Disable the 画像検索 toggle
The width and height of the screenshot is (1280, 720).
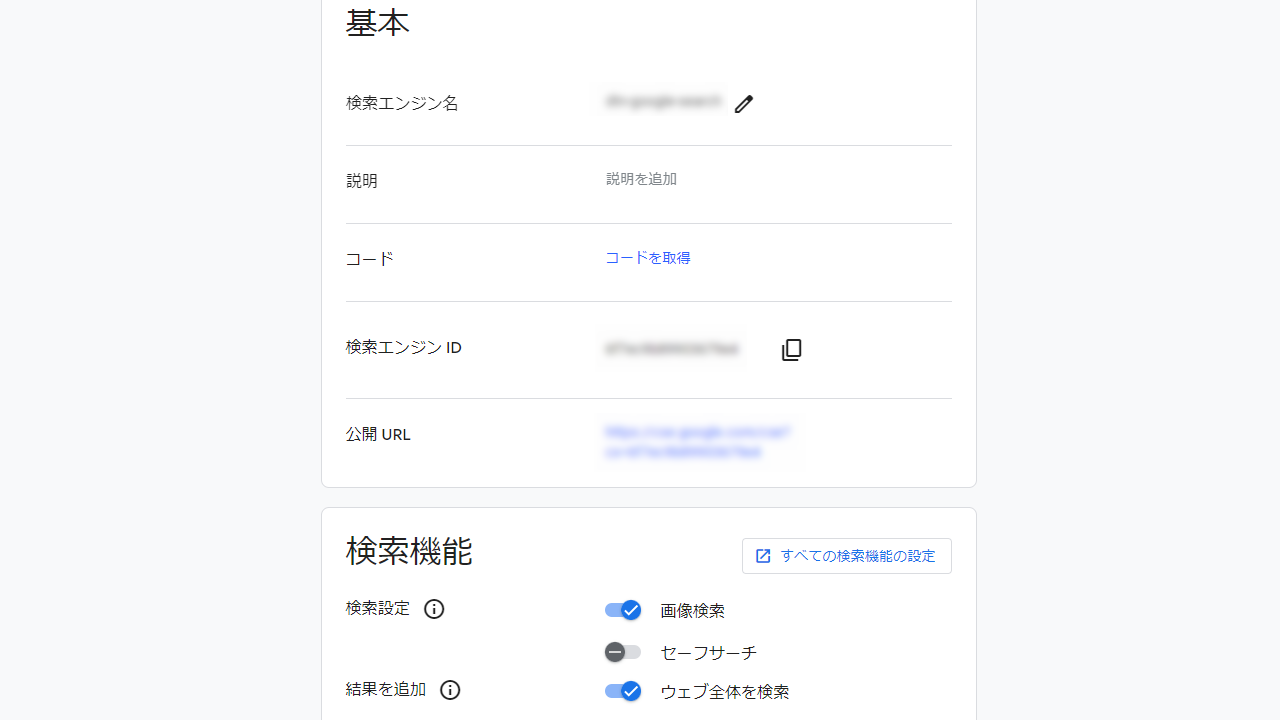coord(622,610)
